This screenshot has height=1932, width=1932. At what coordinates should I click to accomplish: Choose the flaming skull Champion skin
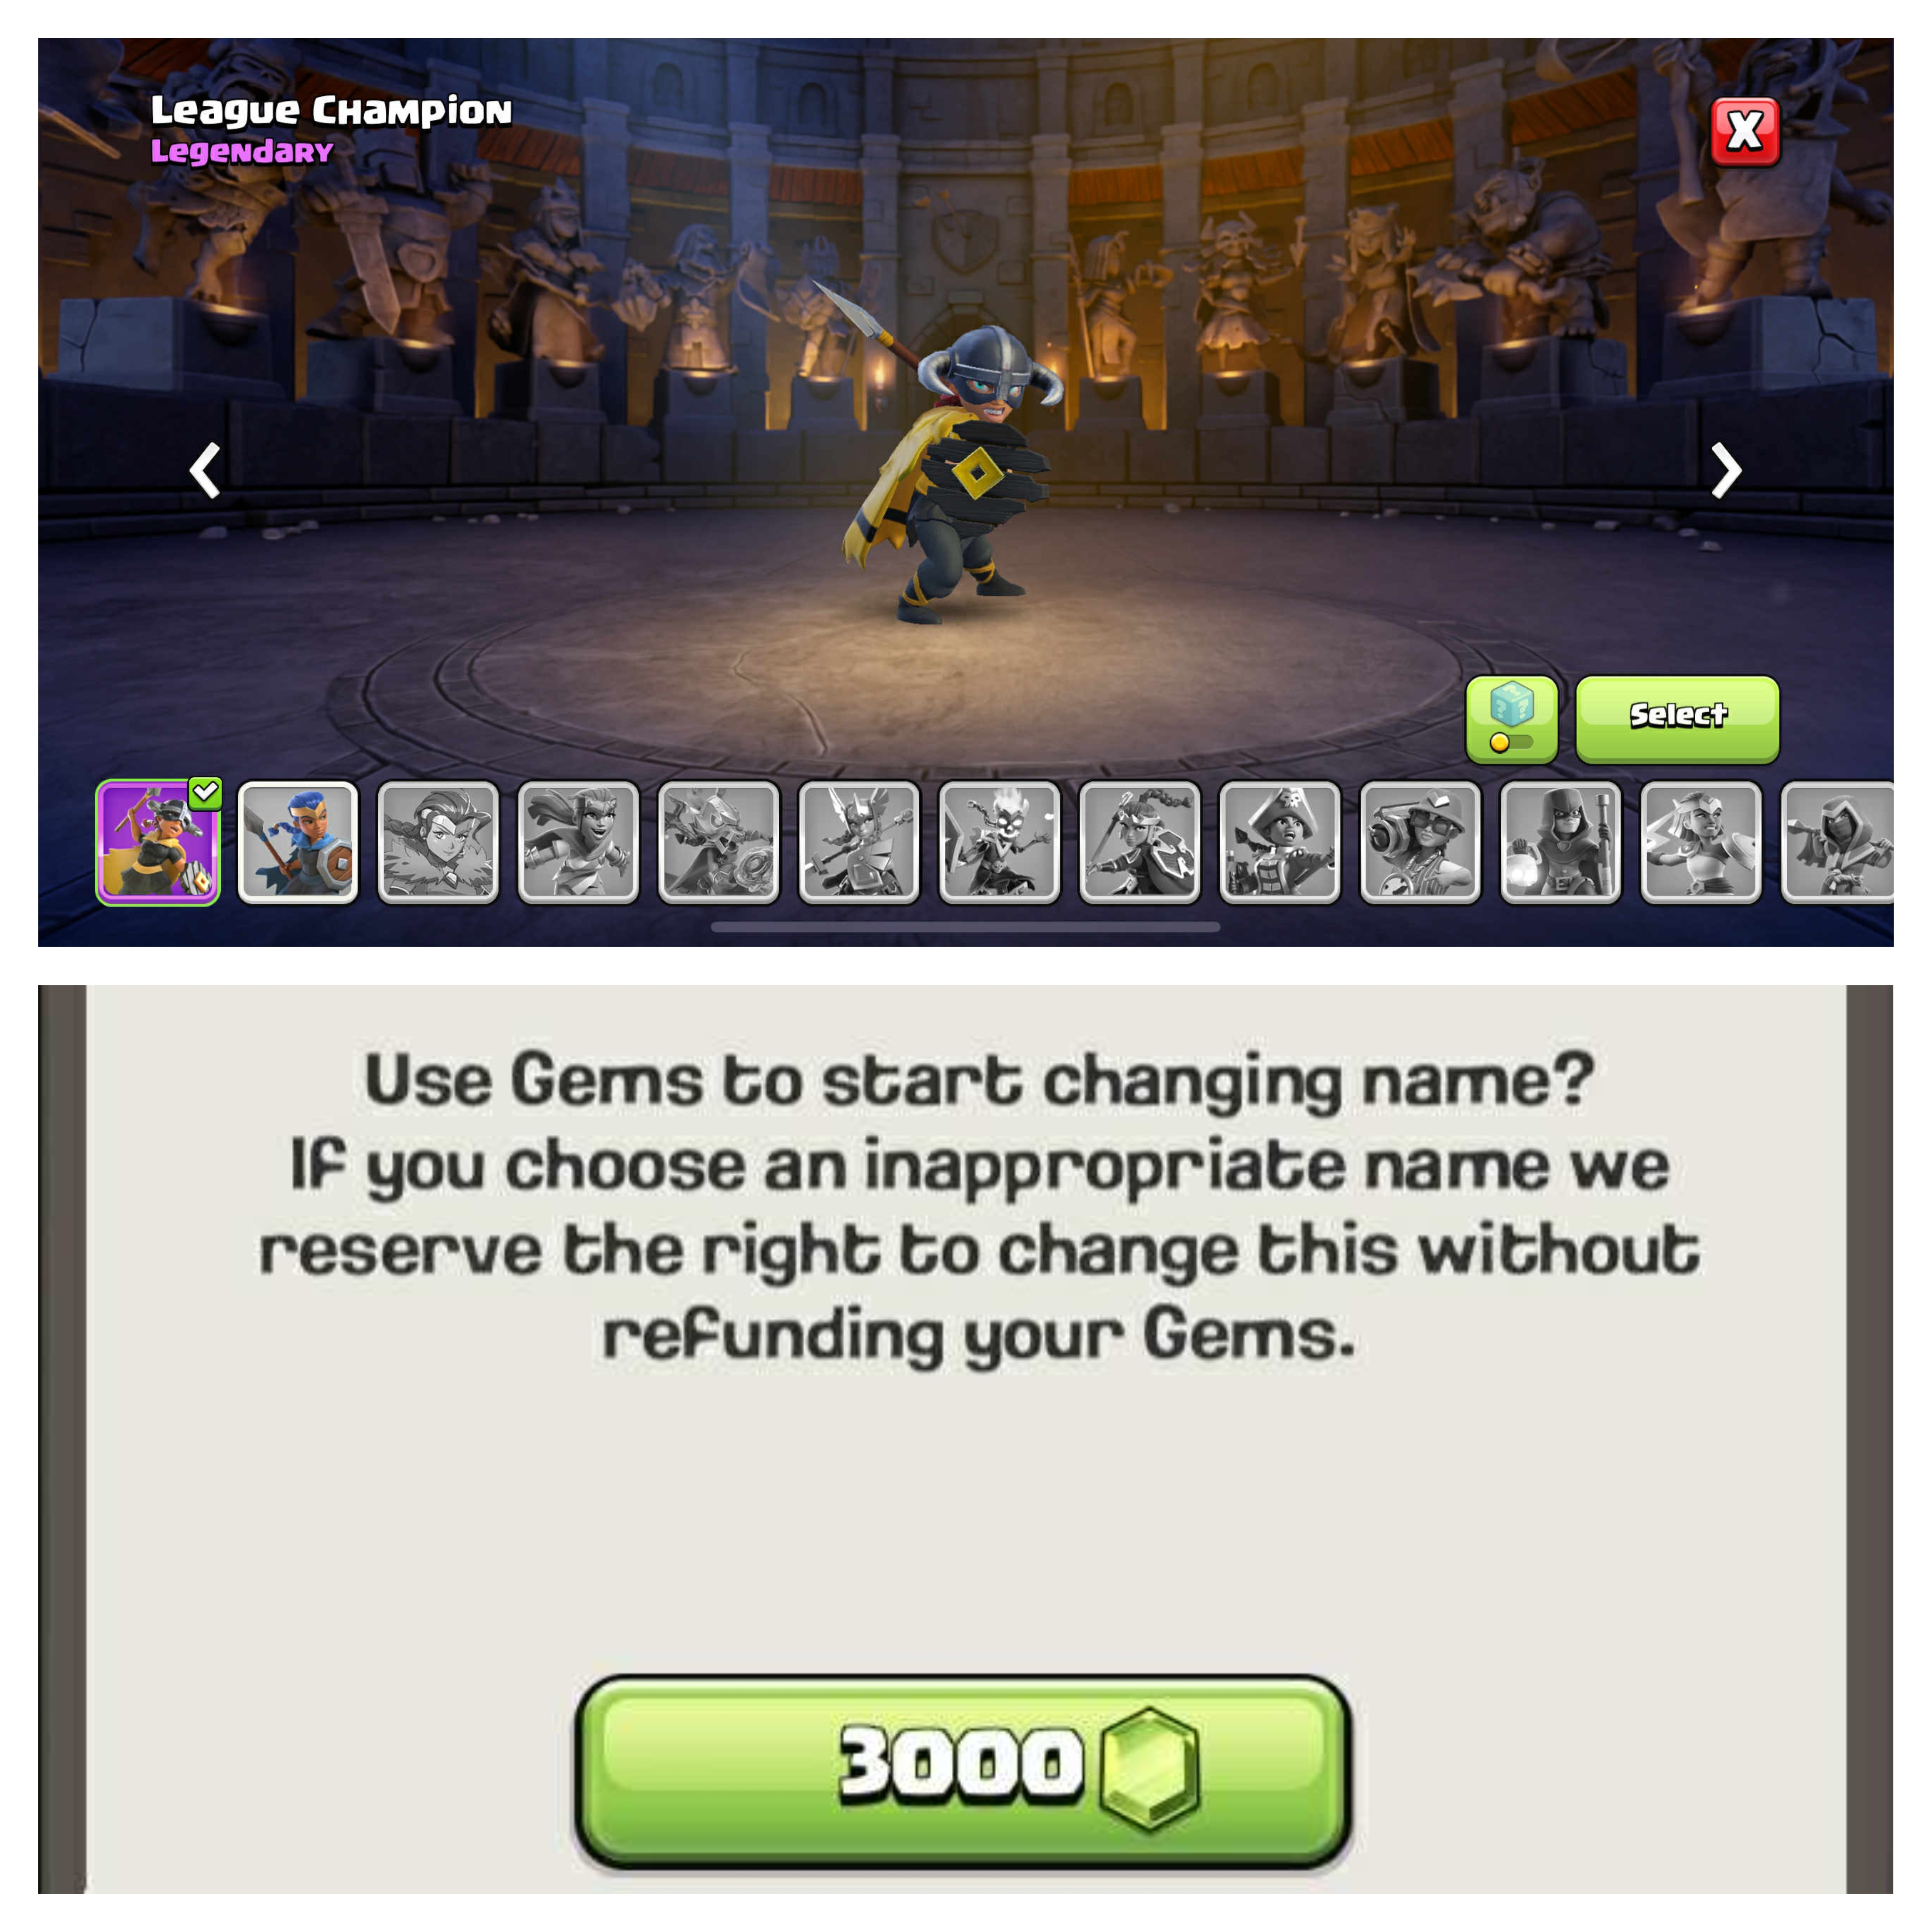point(999,842)
